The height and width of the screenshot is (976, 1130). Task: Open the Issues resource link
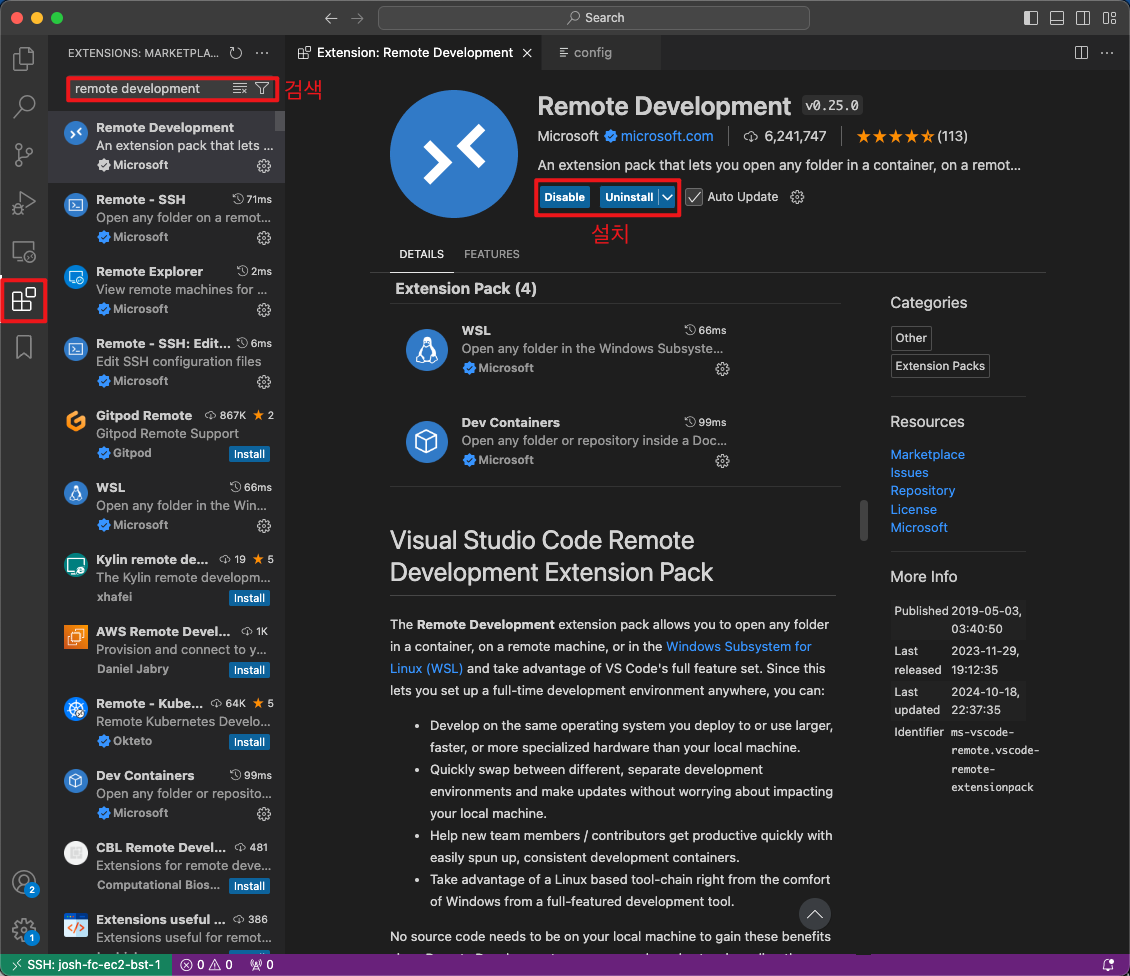click(x=909, y=473)
